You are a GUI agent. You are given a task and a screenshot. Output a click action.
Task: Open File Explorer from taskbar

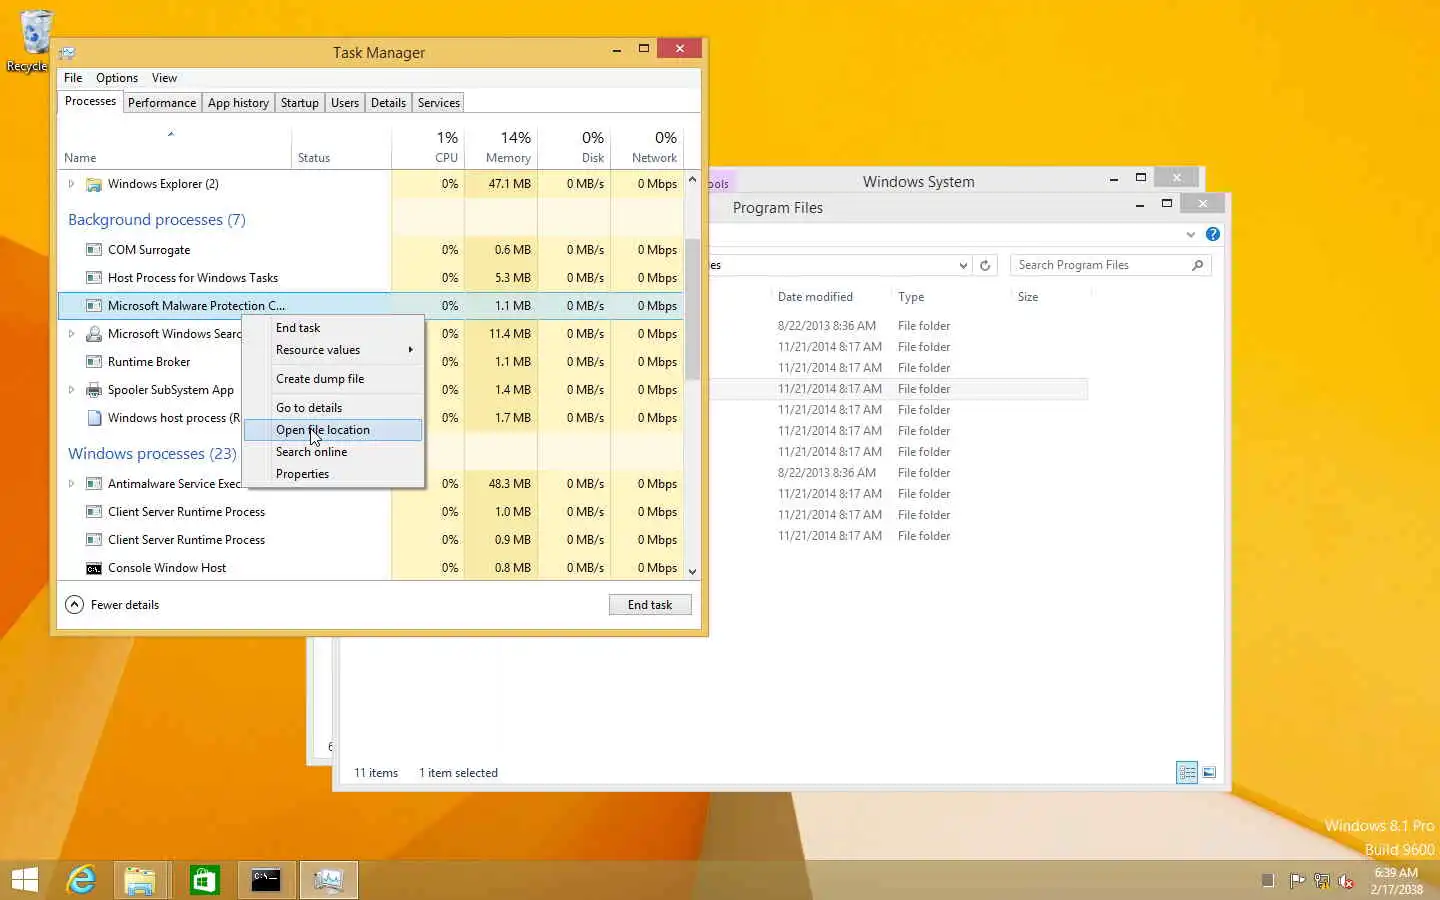coord(140,880)
